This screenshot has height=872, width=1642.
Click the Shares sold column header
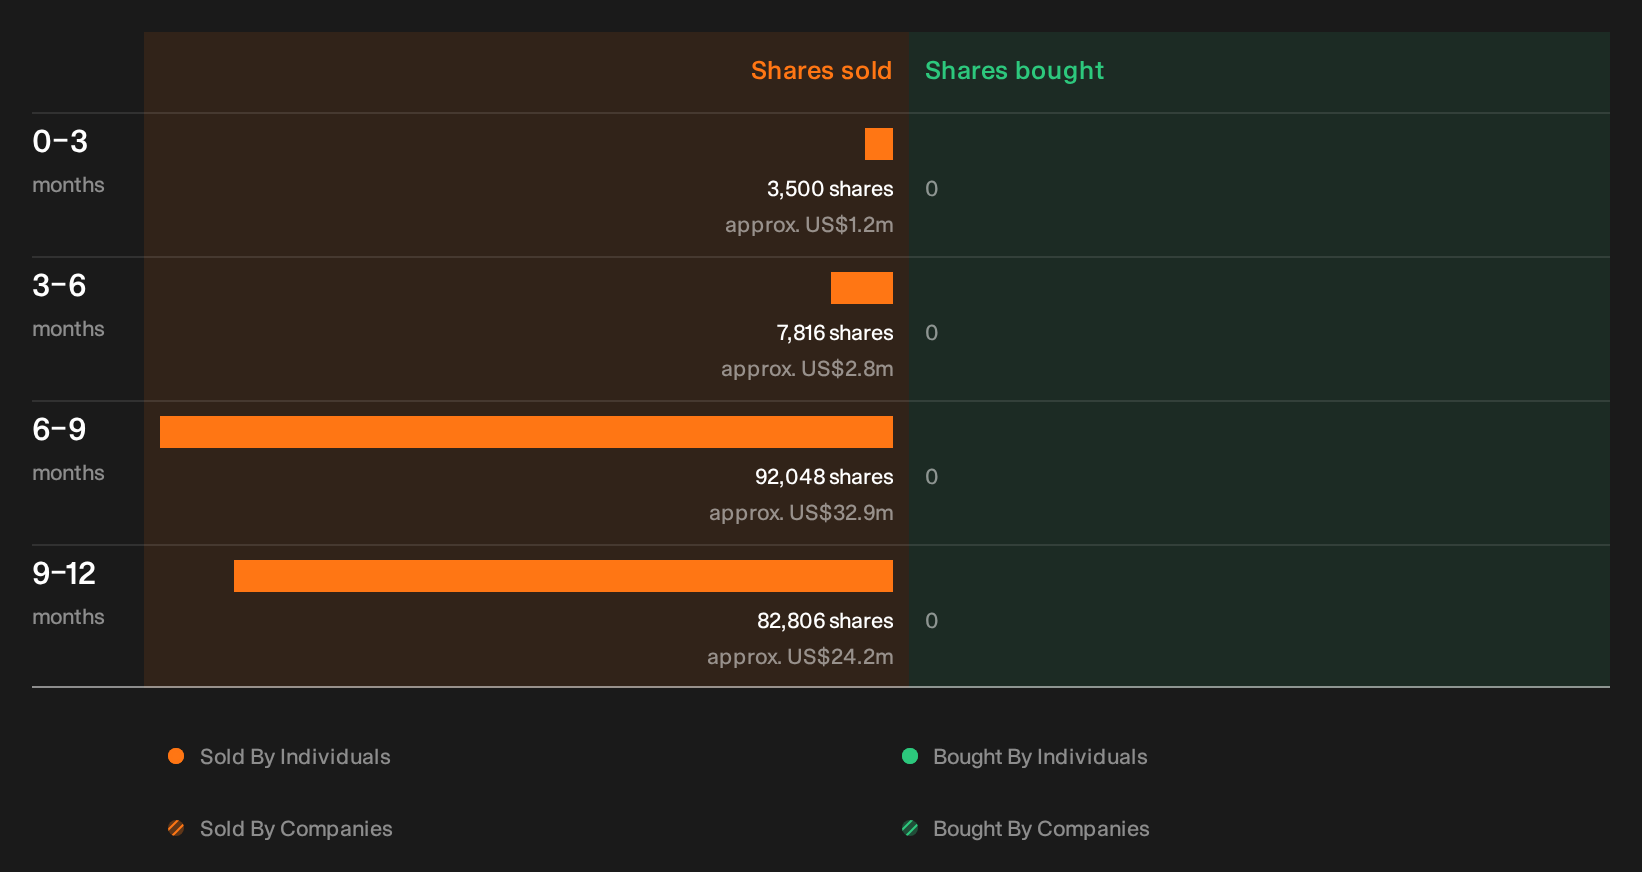[821, 71]
